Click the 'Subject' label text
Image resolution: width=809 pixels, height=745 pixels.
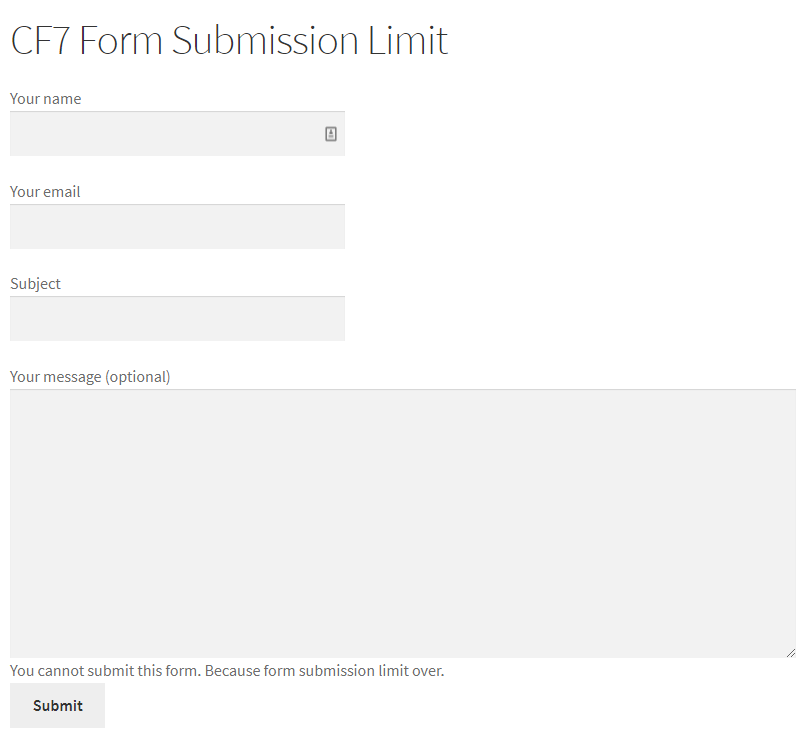click(x=36, y=284)
